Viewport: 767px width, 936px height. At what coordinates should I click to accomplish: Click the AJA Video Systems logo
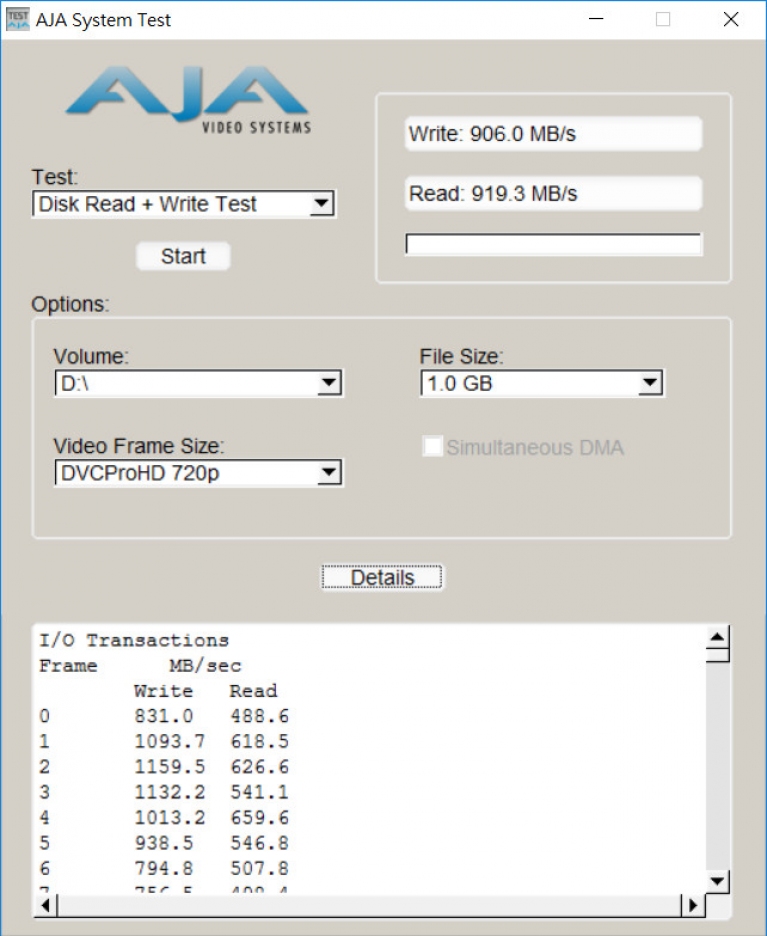188,98
